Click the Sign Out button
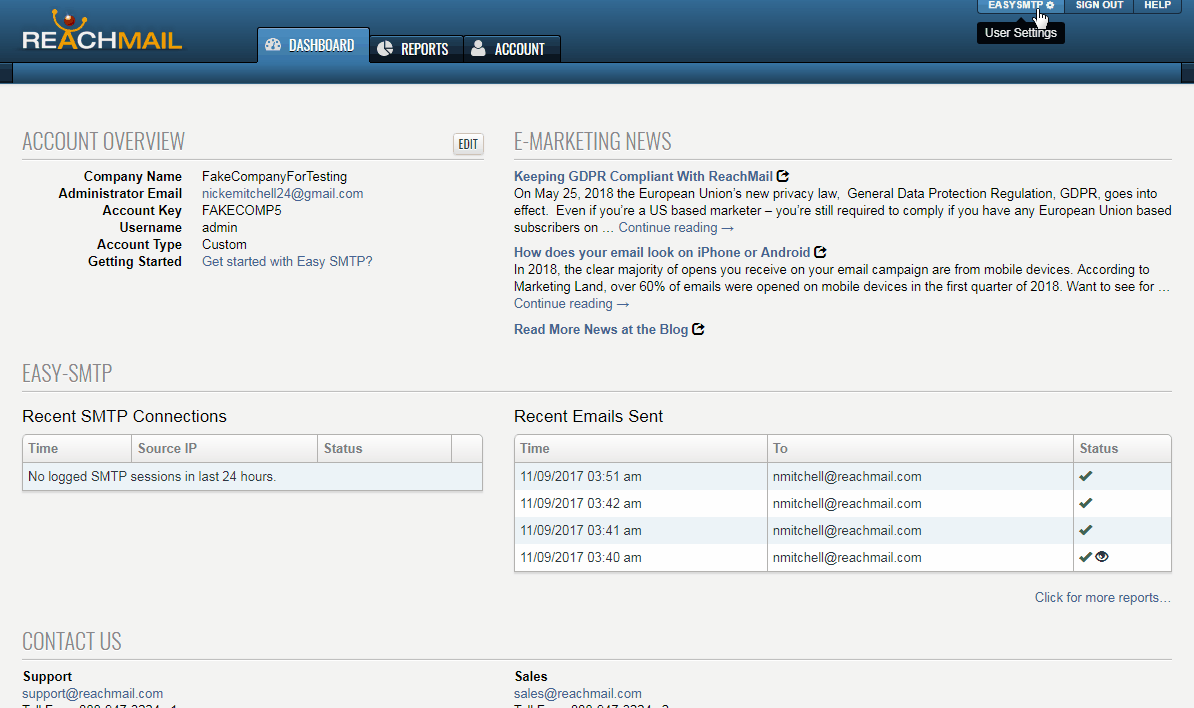Screen dimensions: 1194x708 pos(1099,6)
